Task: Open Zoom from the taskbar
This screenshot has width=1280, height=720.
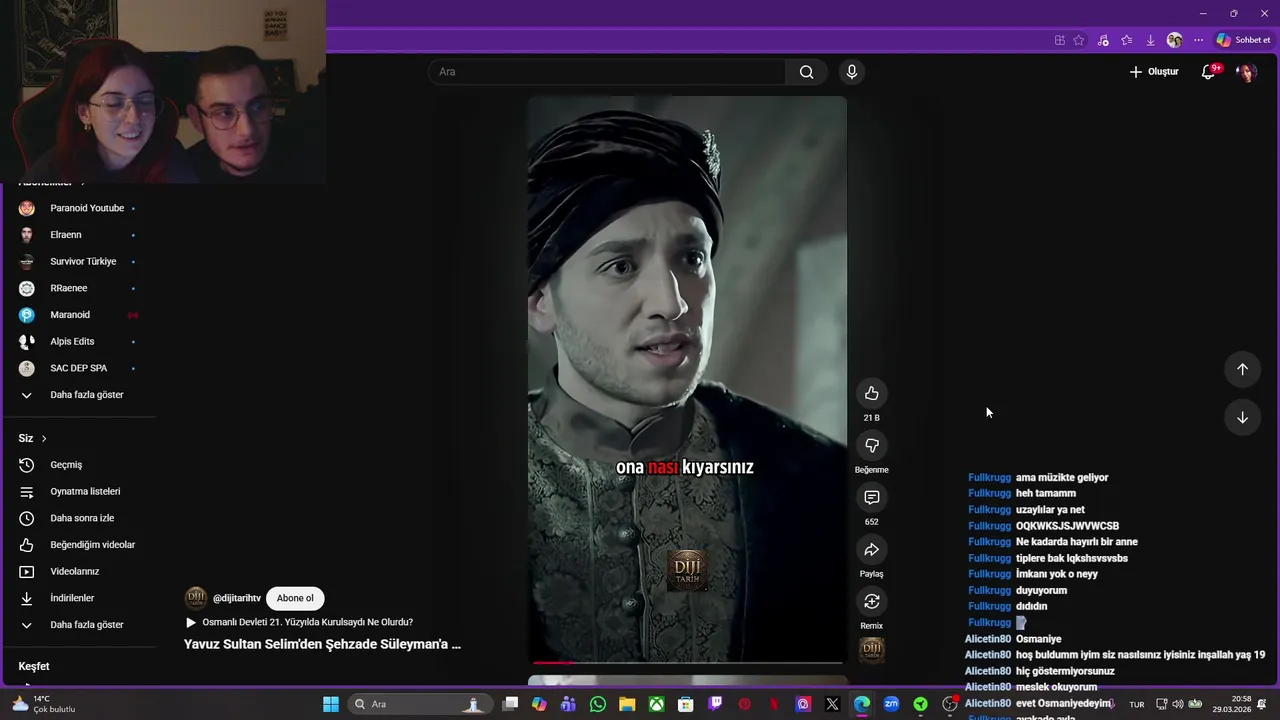Action: click(891, 704)
